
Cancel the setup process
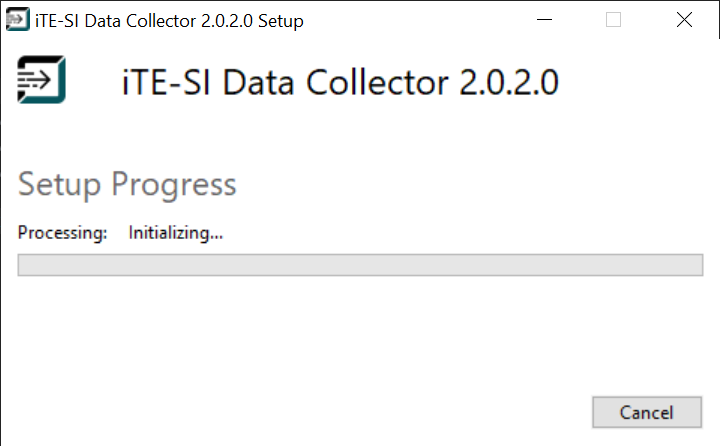tap(646, 412)
